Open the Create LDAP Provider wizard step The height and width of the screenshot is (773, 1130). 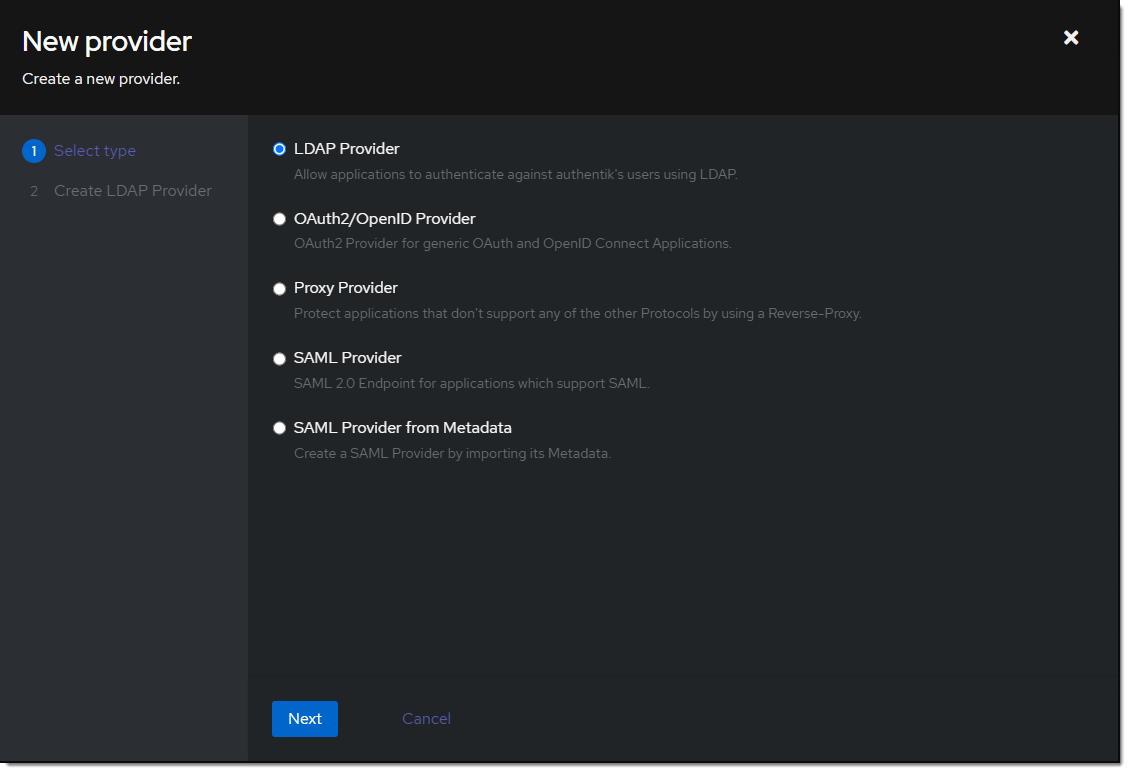coord(132,191)
